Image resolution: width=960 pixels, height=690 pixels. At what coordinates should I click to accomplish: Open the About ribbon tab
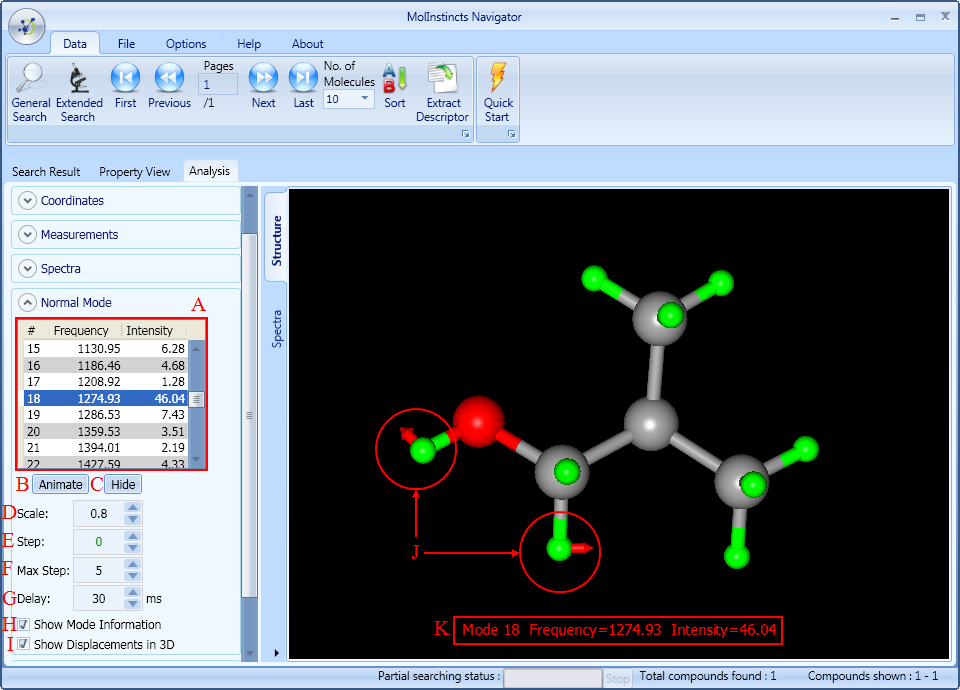[307, 43]
